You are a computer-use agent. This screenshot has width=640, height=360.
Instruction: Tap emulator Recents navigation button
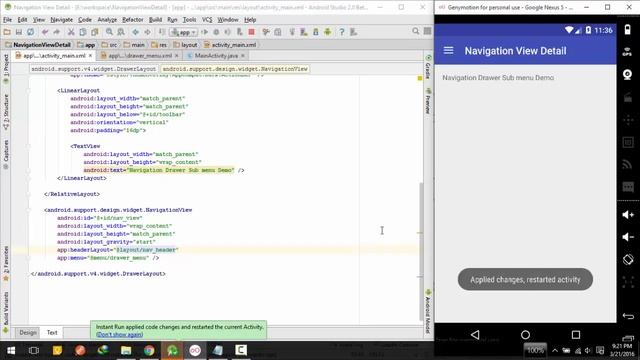[x=576, y=335]
